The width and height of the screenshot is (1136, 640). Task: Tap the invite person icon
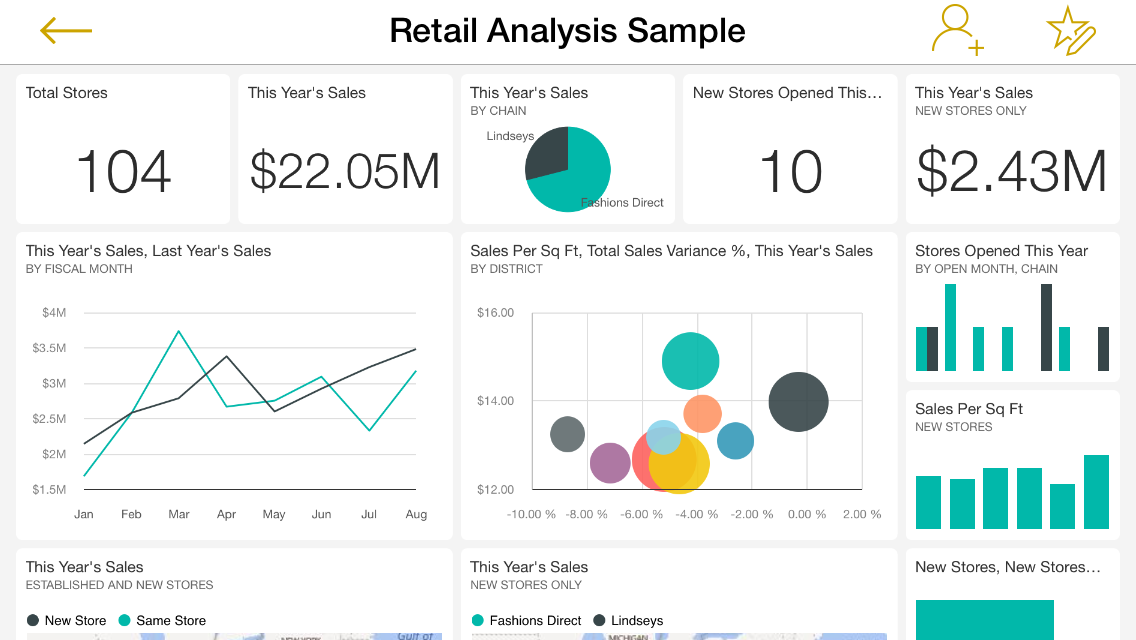click(x=957, y=30)
